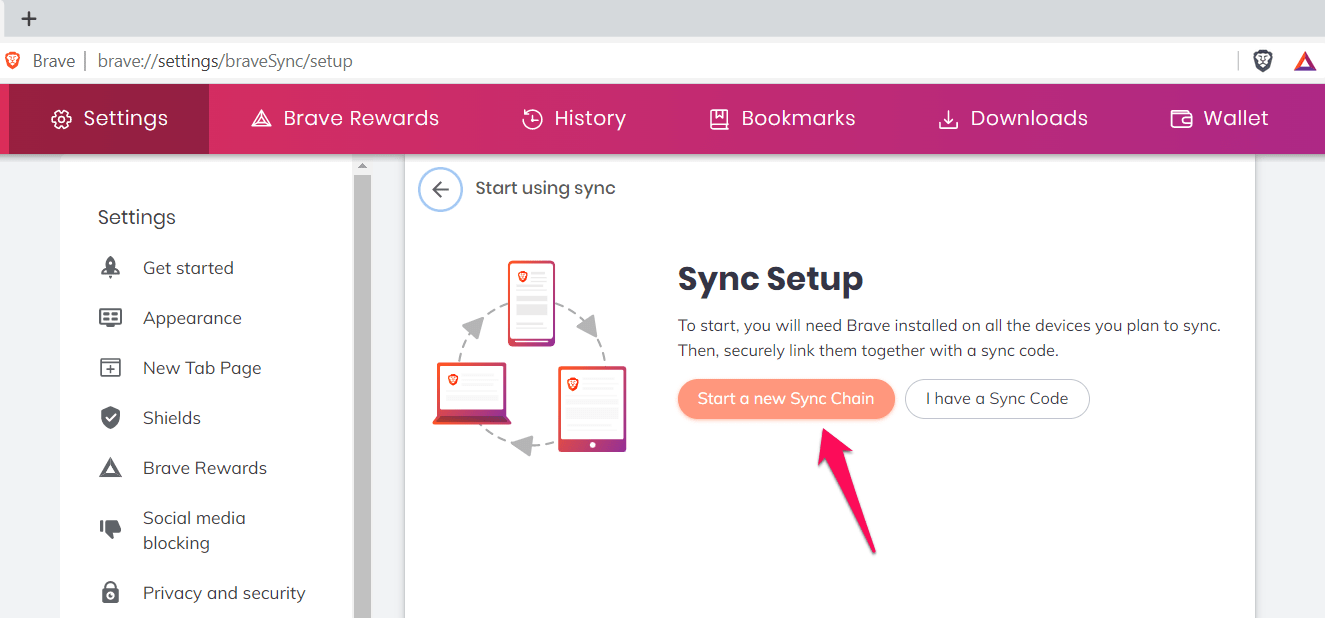The width and height of the screenshot is (1325, 618).
Task: Go to the Downloads tab
Action: [x=1012, y=118]
